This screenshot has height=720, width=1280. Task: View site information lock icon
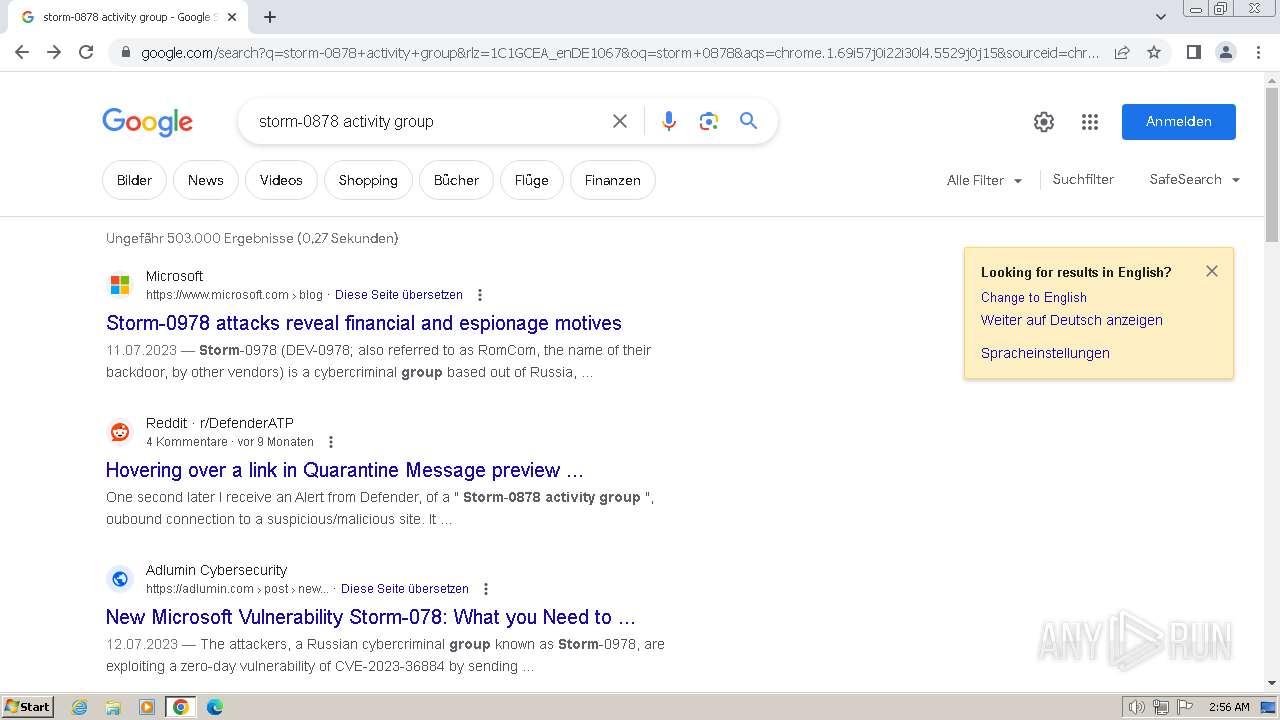(x=125, y=53)
